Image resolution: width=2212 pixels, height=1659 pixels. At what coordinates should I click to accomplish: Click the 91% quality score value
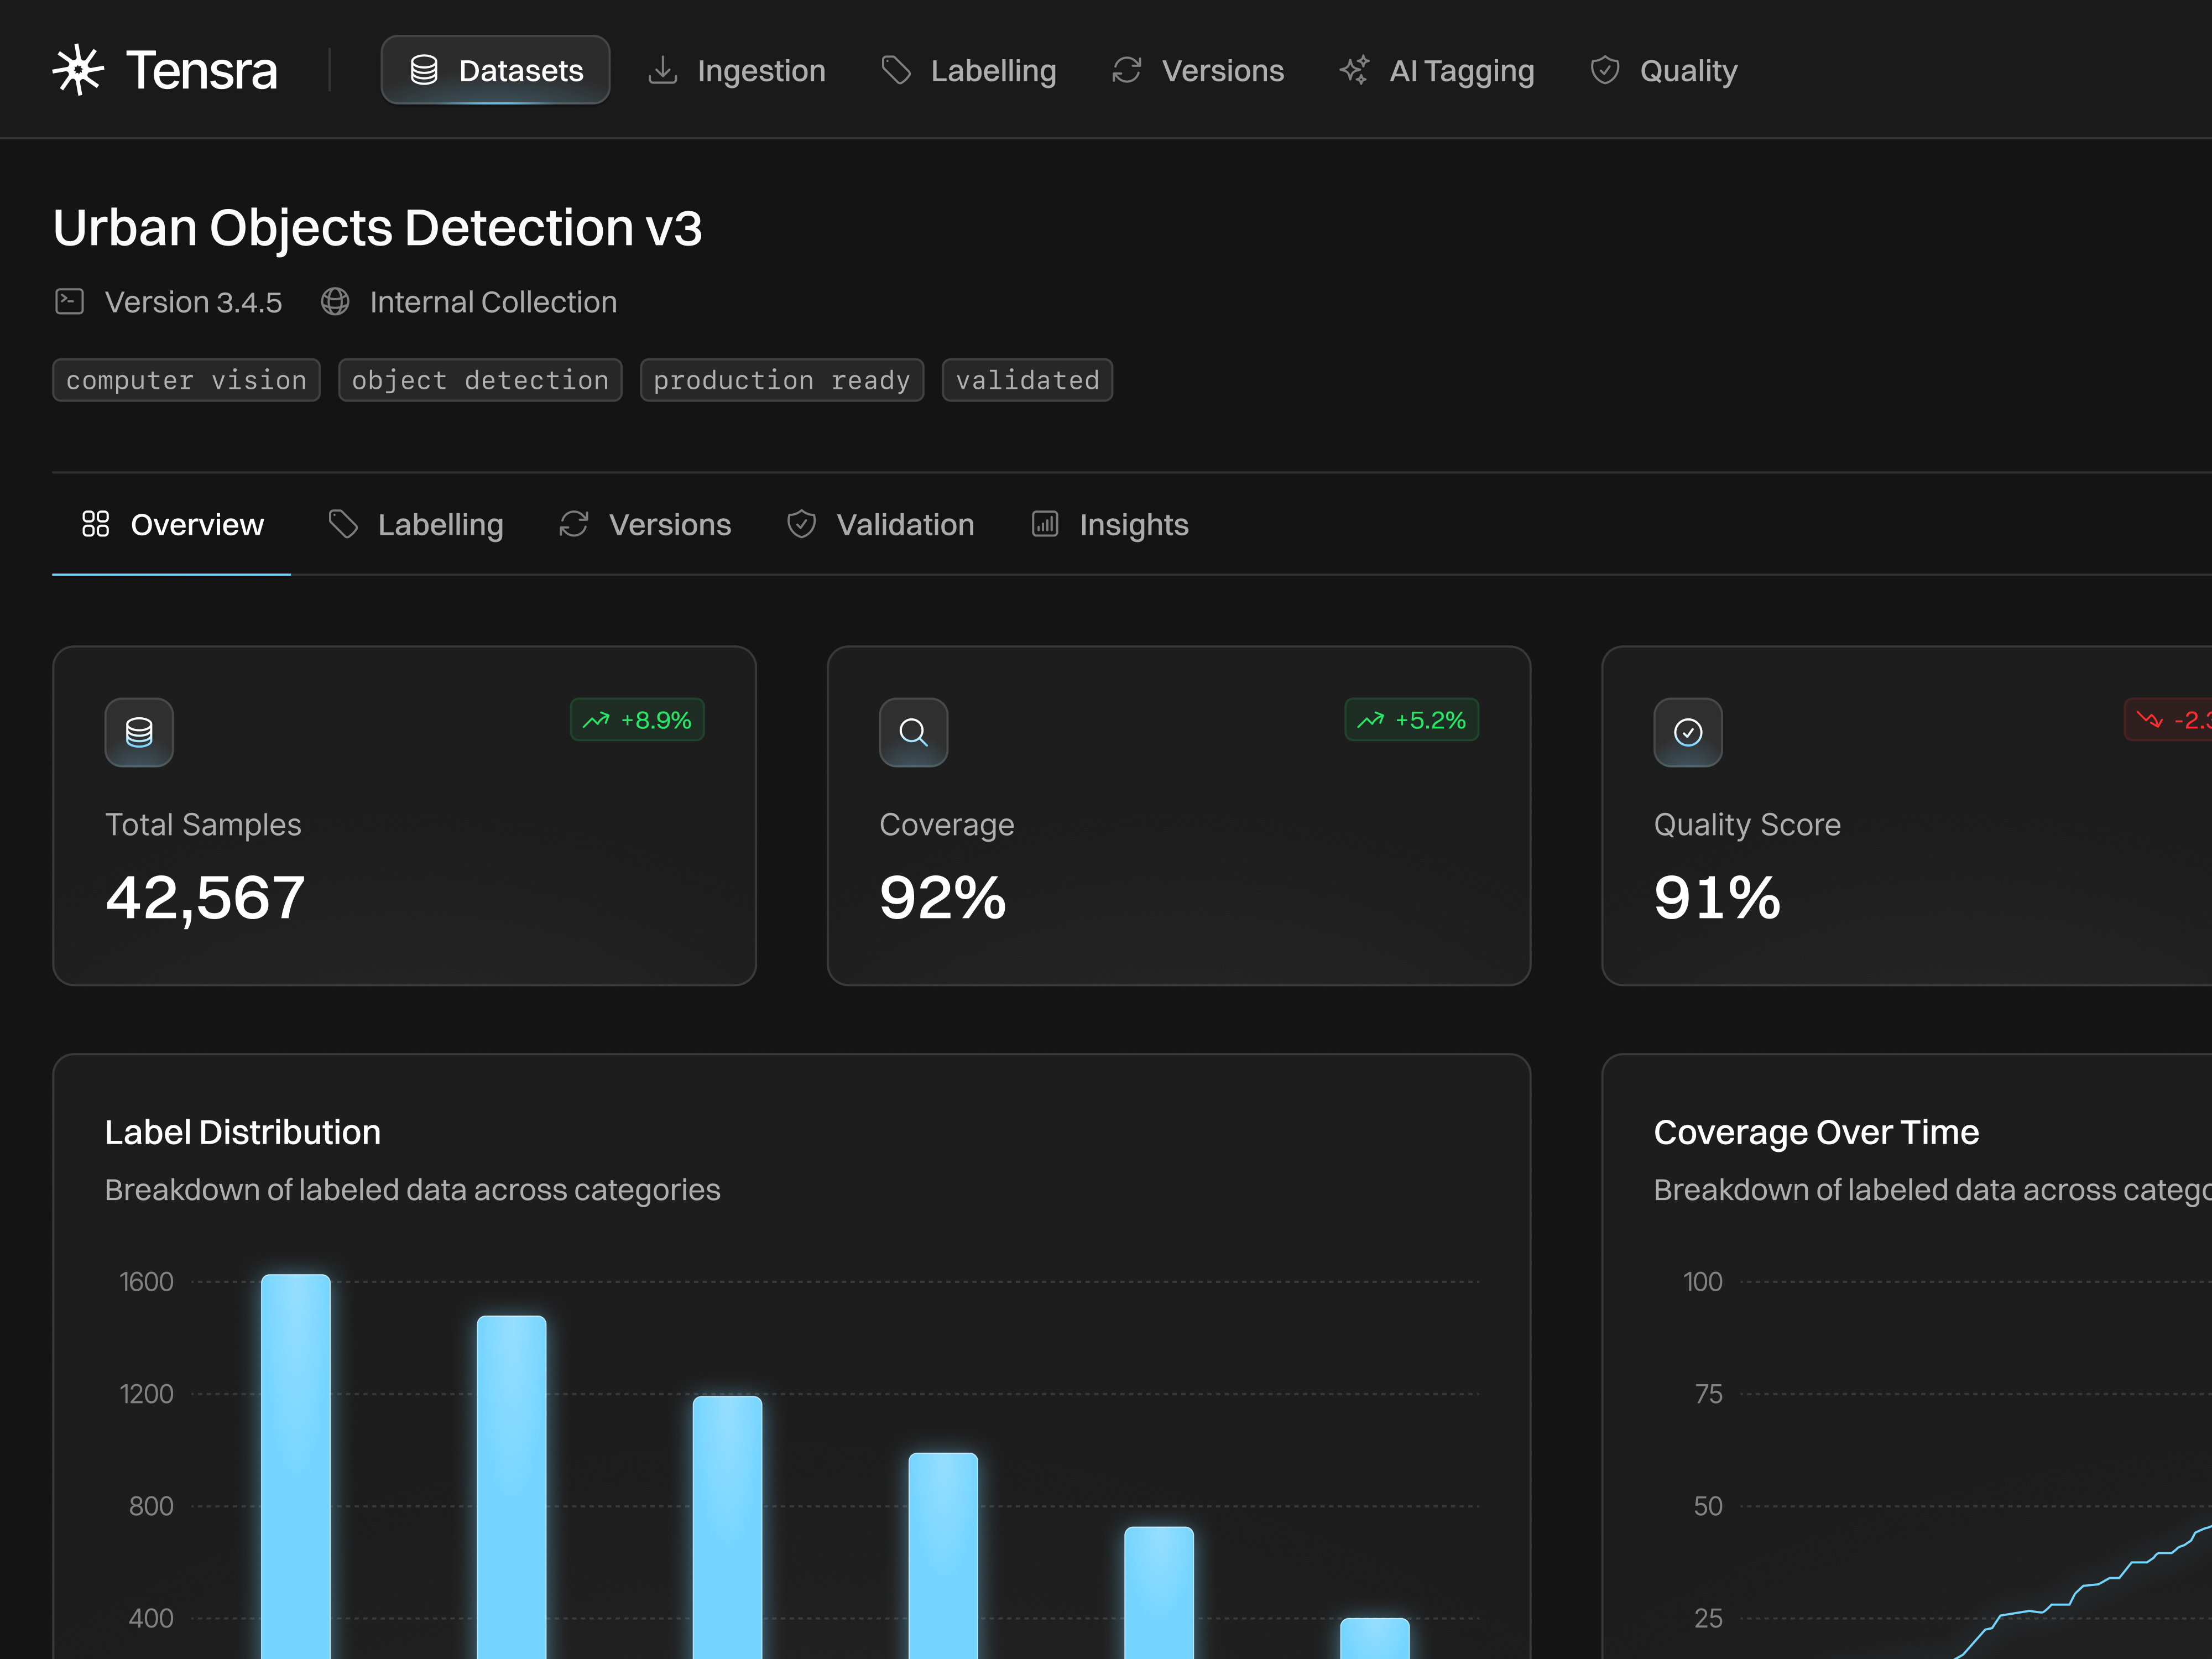(1717, 897)
